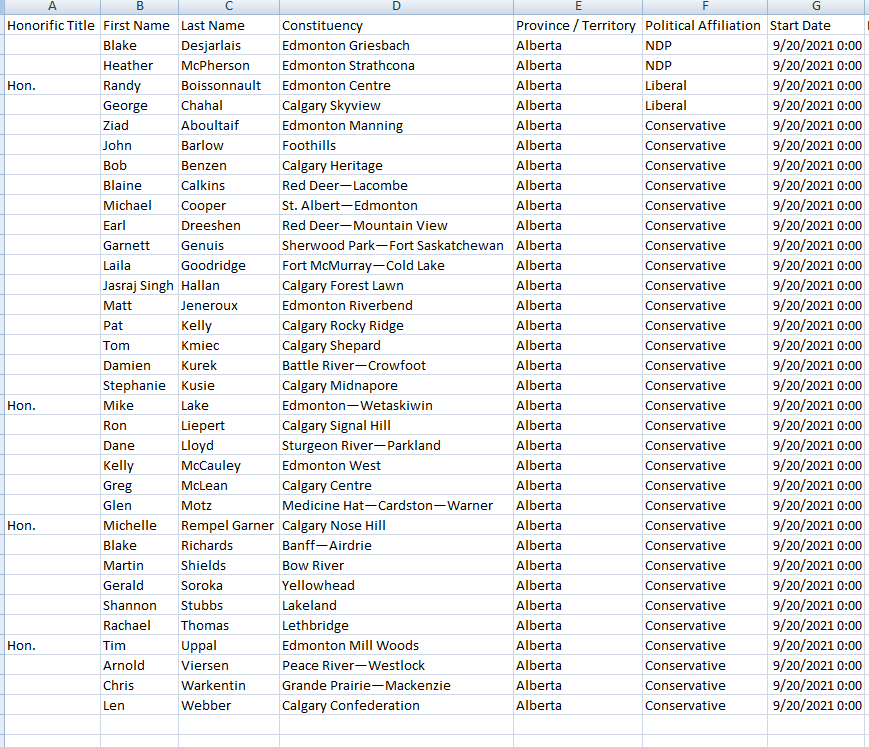Select the Soroka last name cell
The image size is (869, 747).
[229, 585]
